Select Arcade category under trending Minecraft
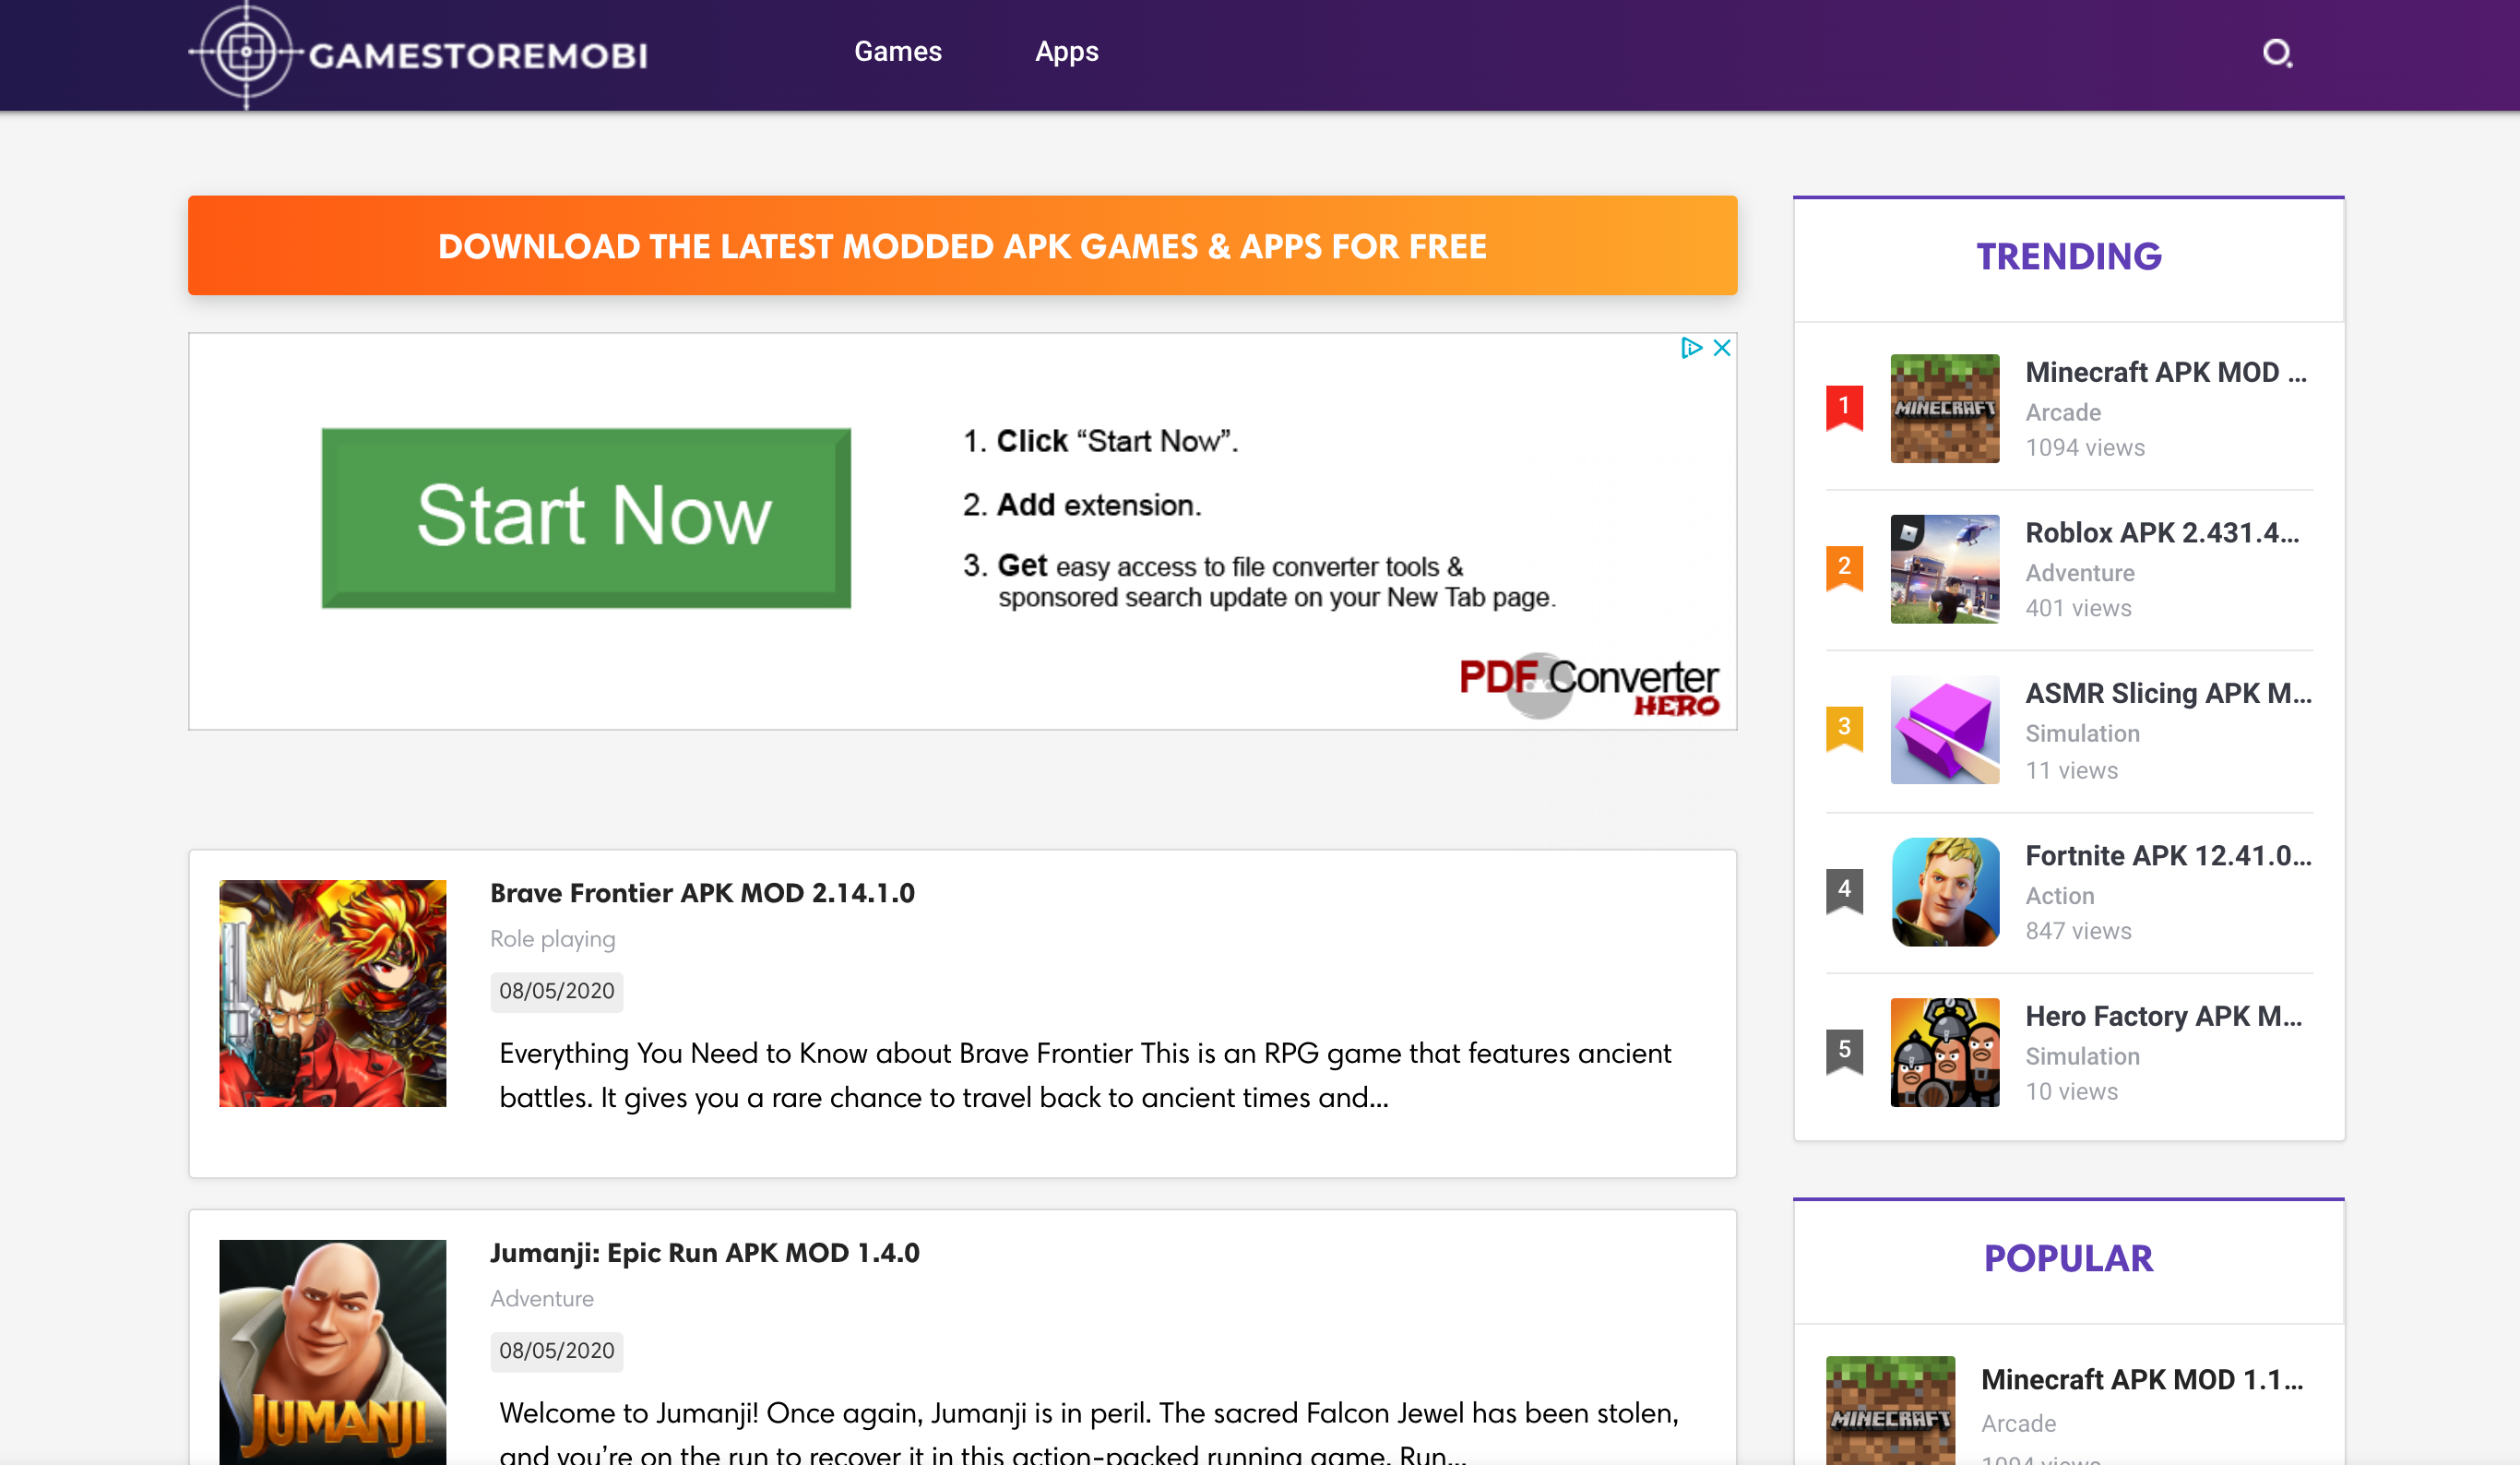Viewport: 2520px width, 1465px height. click(2062, 412)
